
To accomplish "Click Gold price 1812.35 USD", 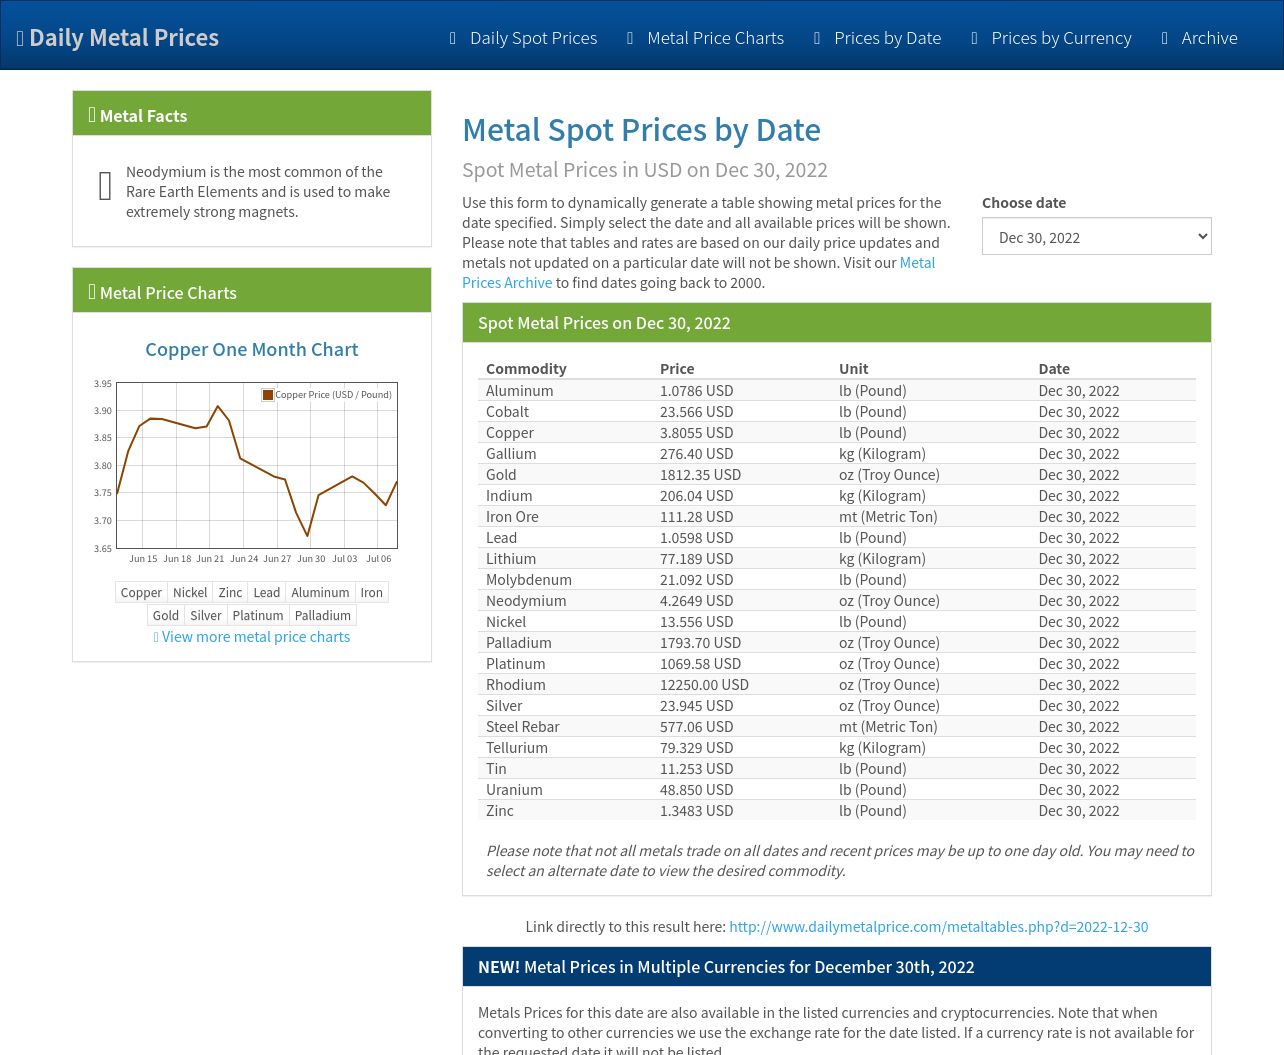I will point(700,474).
